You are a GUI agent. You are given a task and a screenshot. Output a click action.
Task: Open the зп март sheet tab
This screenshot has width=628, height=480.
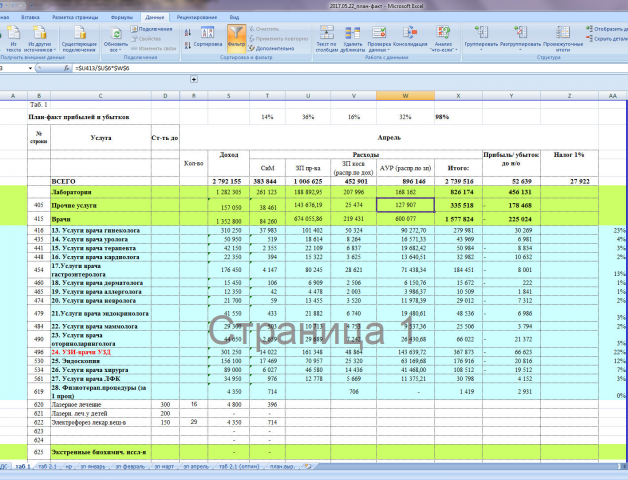click(164, 467)
